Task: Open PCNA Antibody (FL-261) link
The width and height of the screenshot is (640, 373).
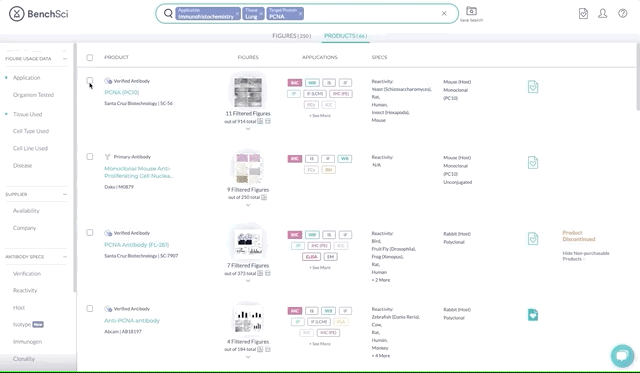Action: [x=137, y=245]
